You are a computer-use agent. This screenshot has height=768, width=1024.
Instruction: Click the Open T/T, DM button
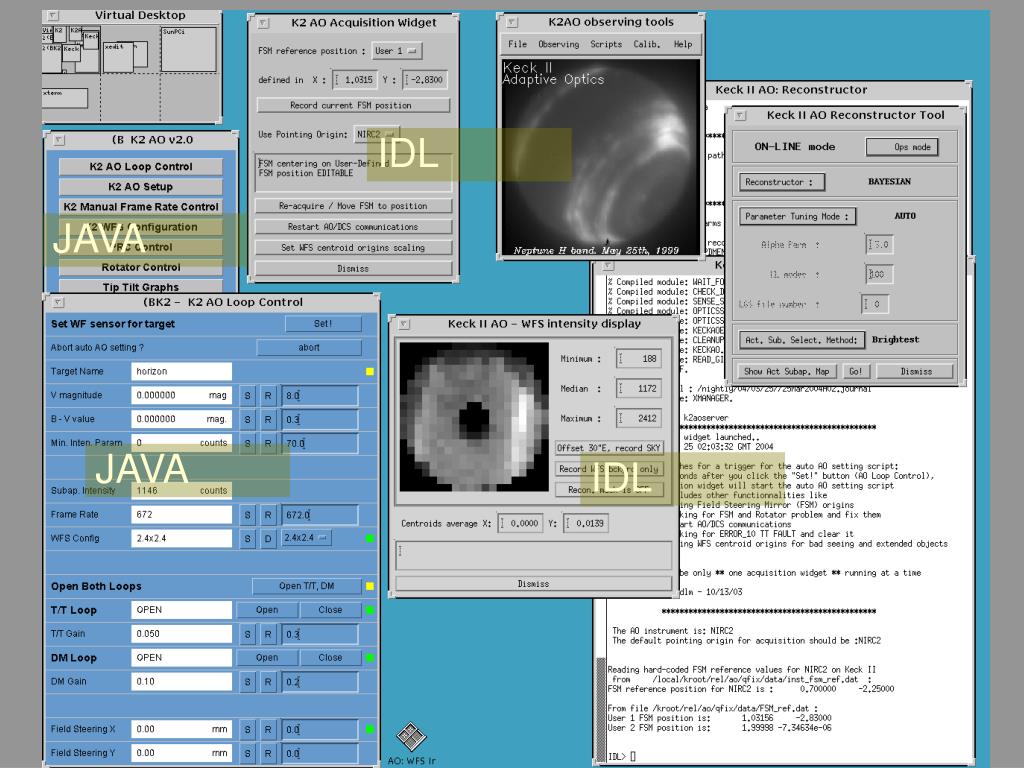307,586
